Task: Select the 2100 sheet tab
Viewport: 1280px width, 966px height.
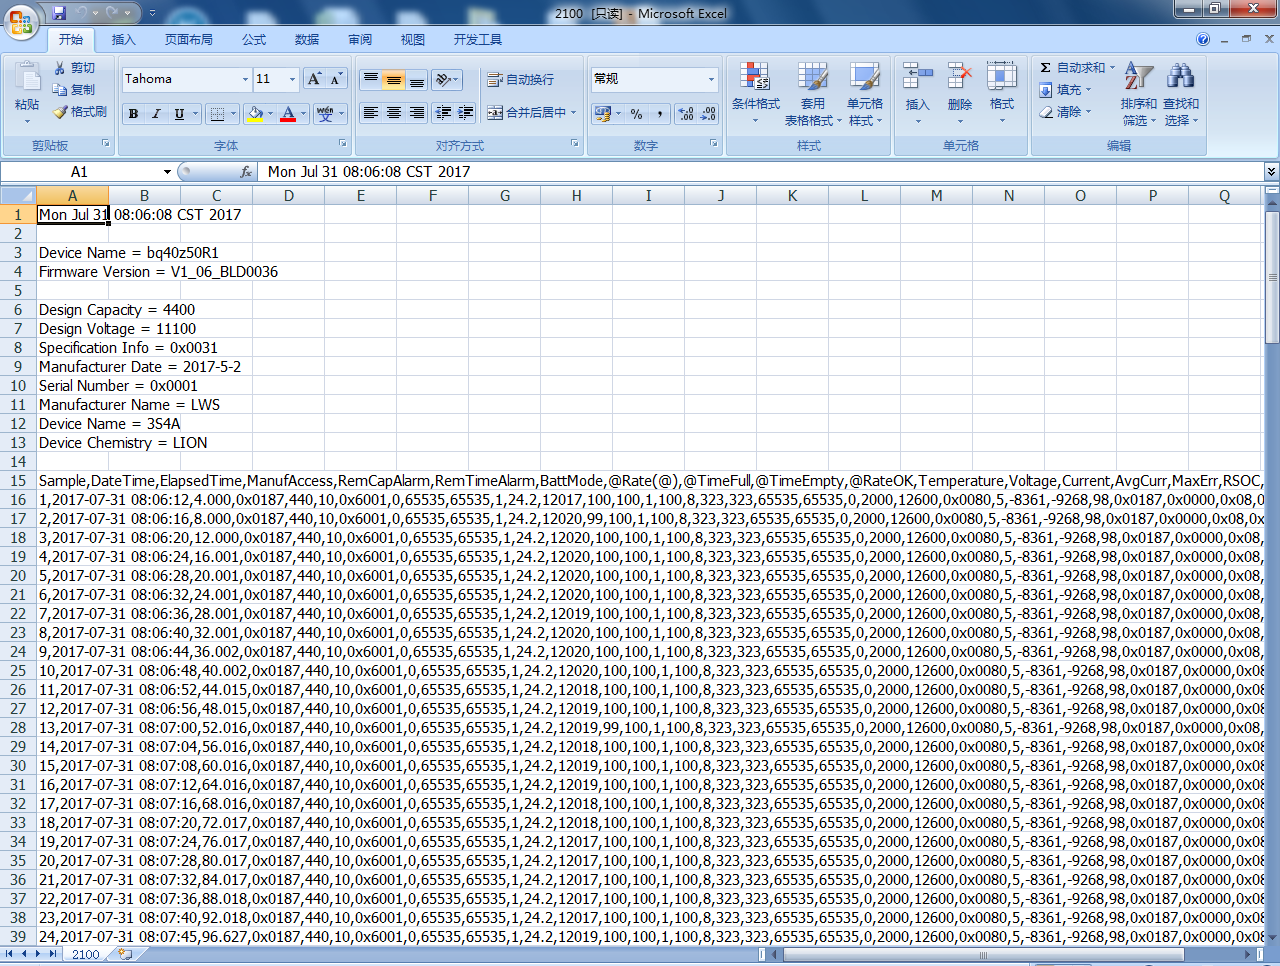Action: point(86,954)
